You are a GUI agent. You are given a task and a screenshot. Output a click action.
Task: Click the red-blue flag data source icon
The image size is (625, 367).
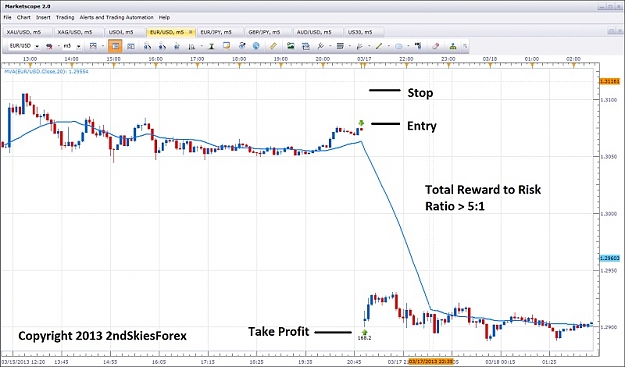49,46
